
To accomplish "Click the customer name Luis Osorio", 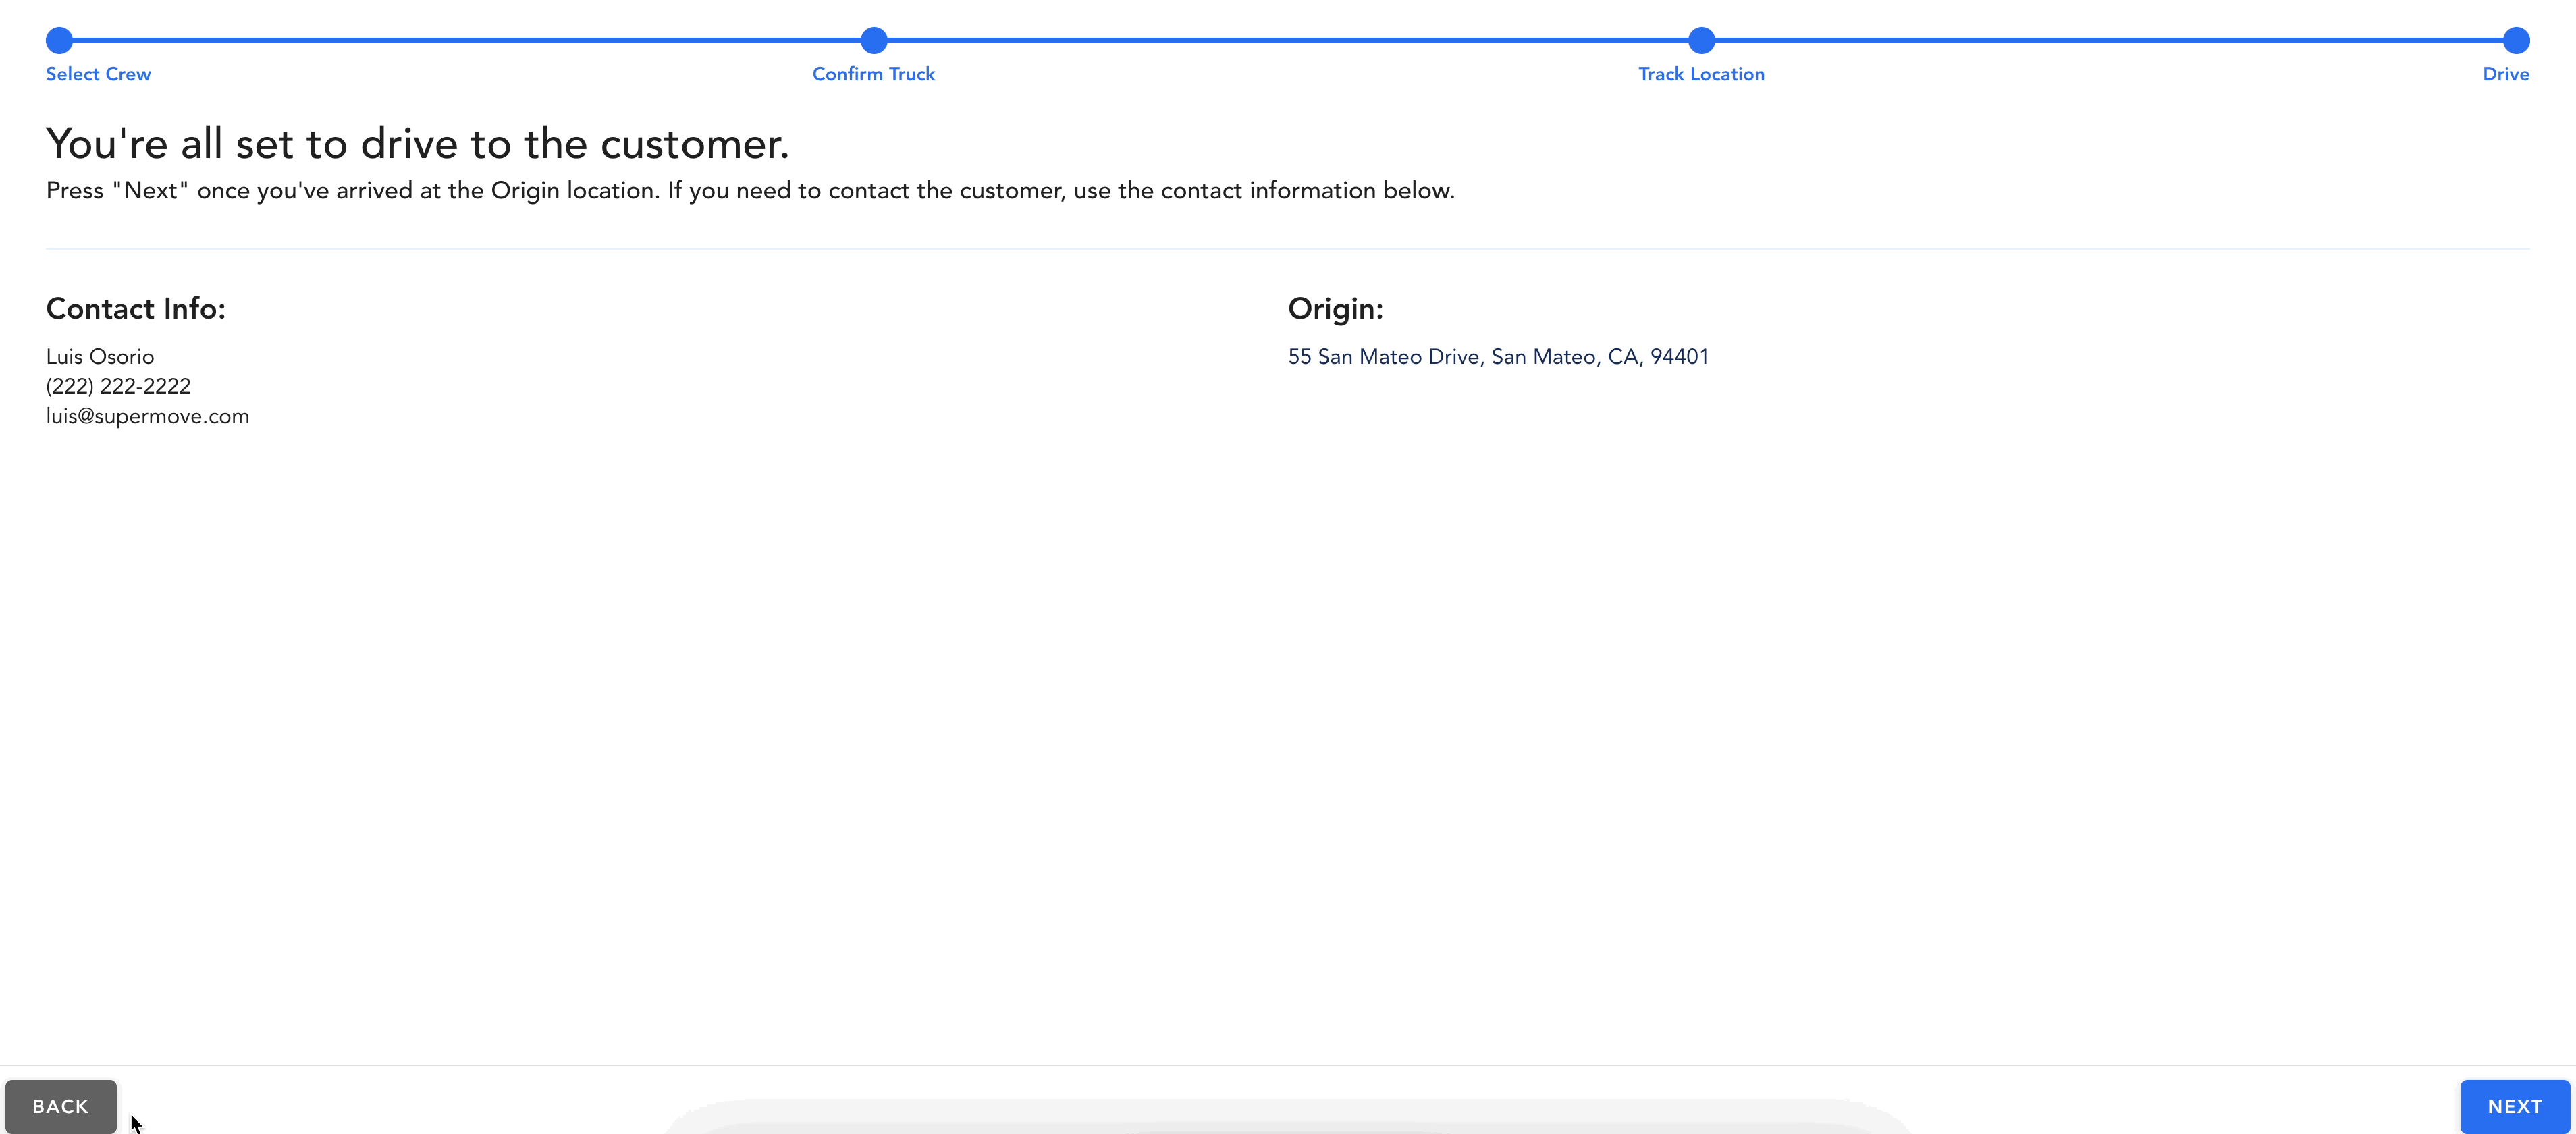I will point(100,357).
